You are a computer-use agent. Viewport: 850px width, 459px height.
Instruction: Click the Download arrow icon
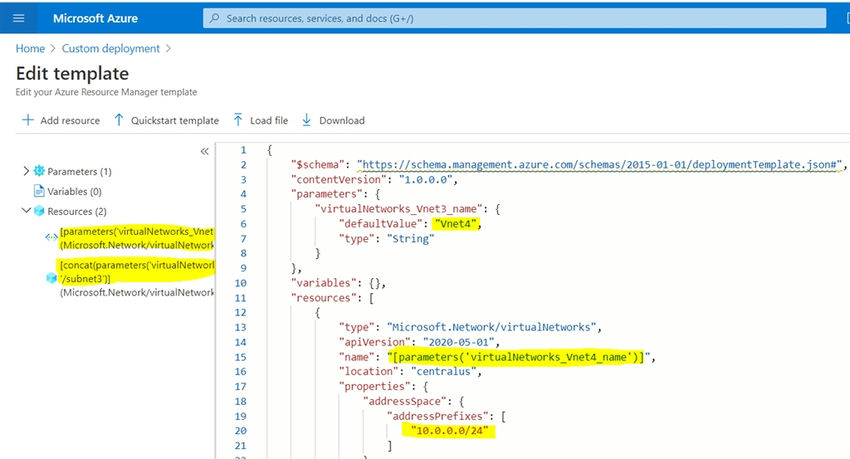tap(306, 120)
